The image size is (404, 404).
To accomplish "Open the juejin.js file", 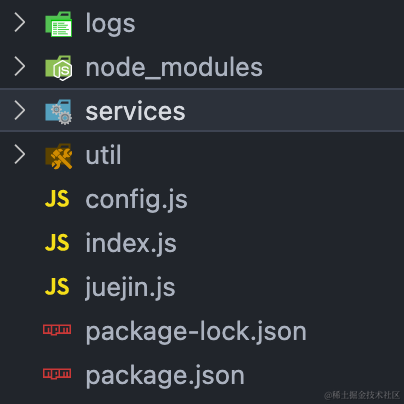I will [130, 287].
